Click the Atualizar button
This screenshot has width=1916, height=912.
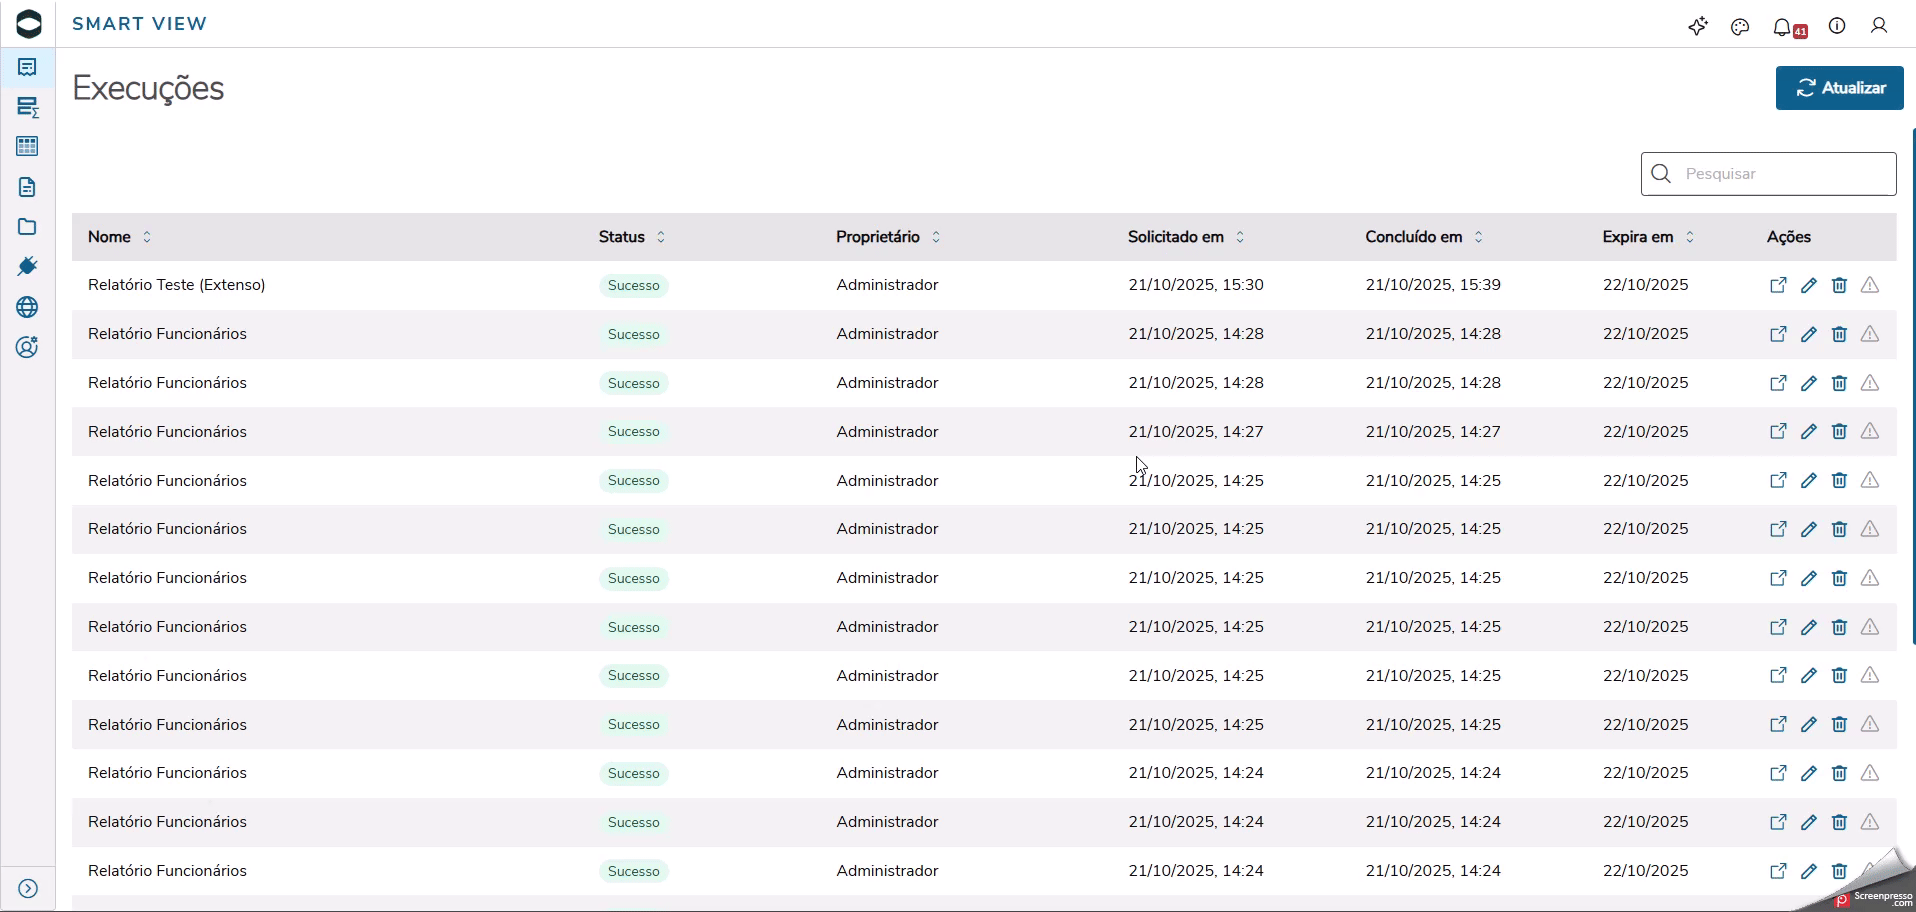pyautogui.click(x=1839, y=88)
